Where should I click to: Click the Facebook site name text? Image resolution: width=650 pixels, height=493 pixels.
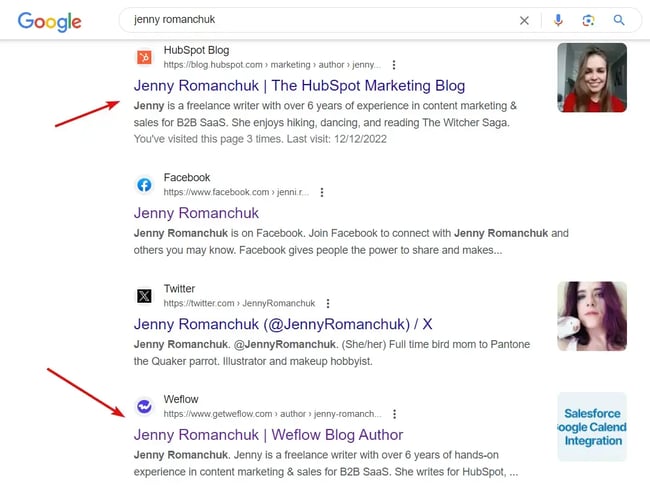point(187,178)
